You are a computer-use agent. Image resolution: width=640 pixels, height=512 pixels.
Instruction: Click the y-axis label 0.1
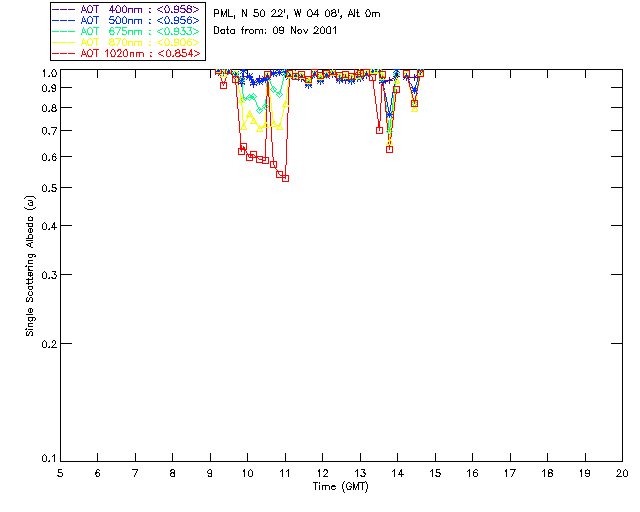[49, 459]
